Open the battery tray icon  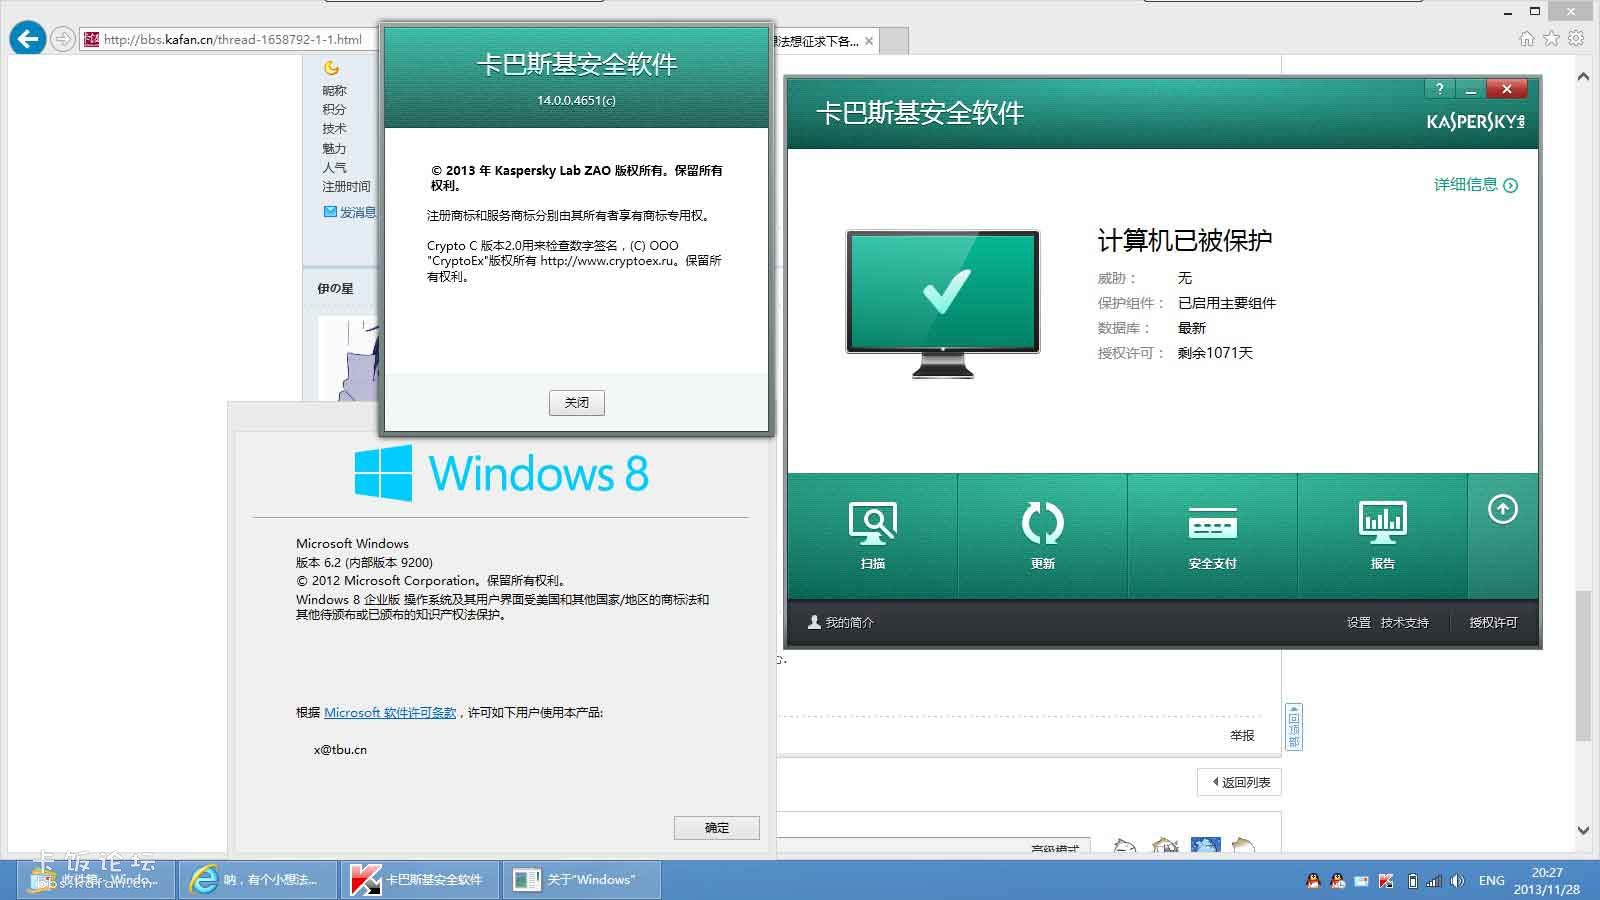click(1412, 881)
